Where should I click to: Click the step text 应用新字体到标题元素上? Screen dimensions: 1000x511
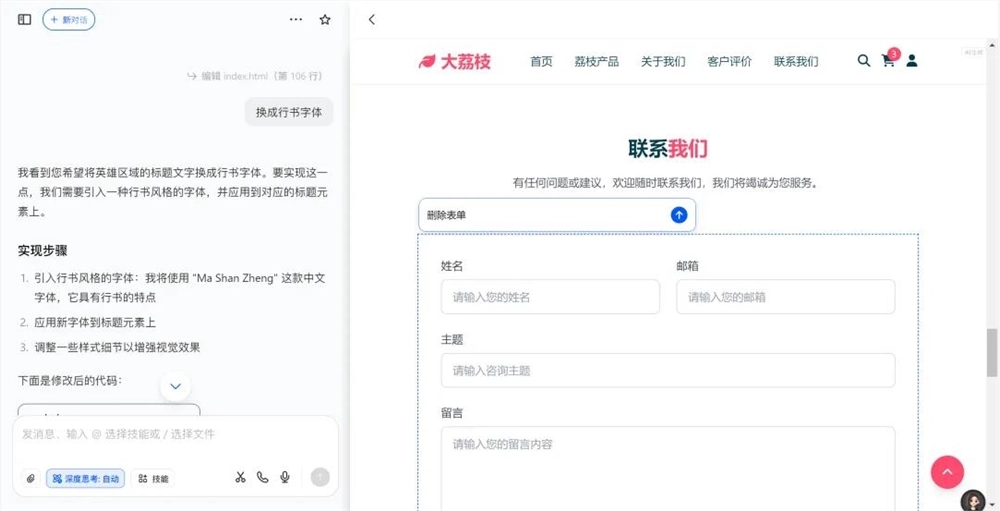point(95,323)
